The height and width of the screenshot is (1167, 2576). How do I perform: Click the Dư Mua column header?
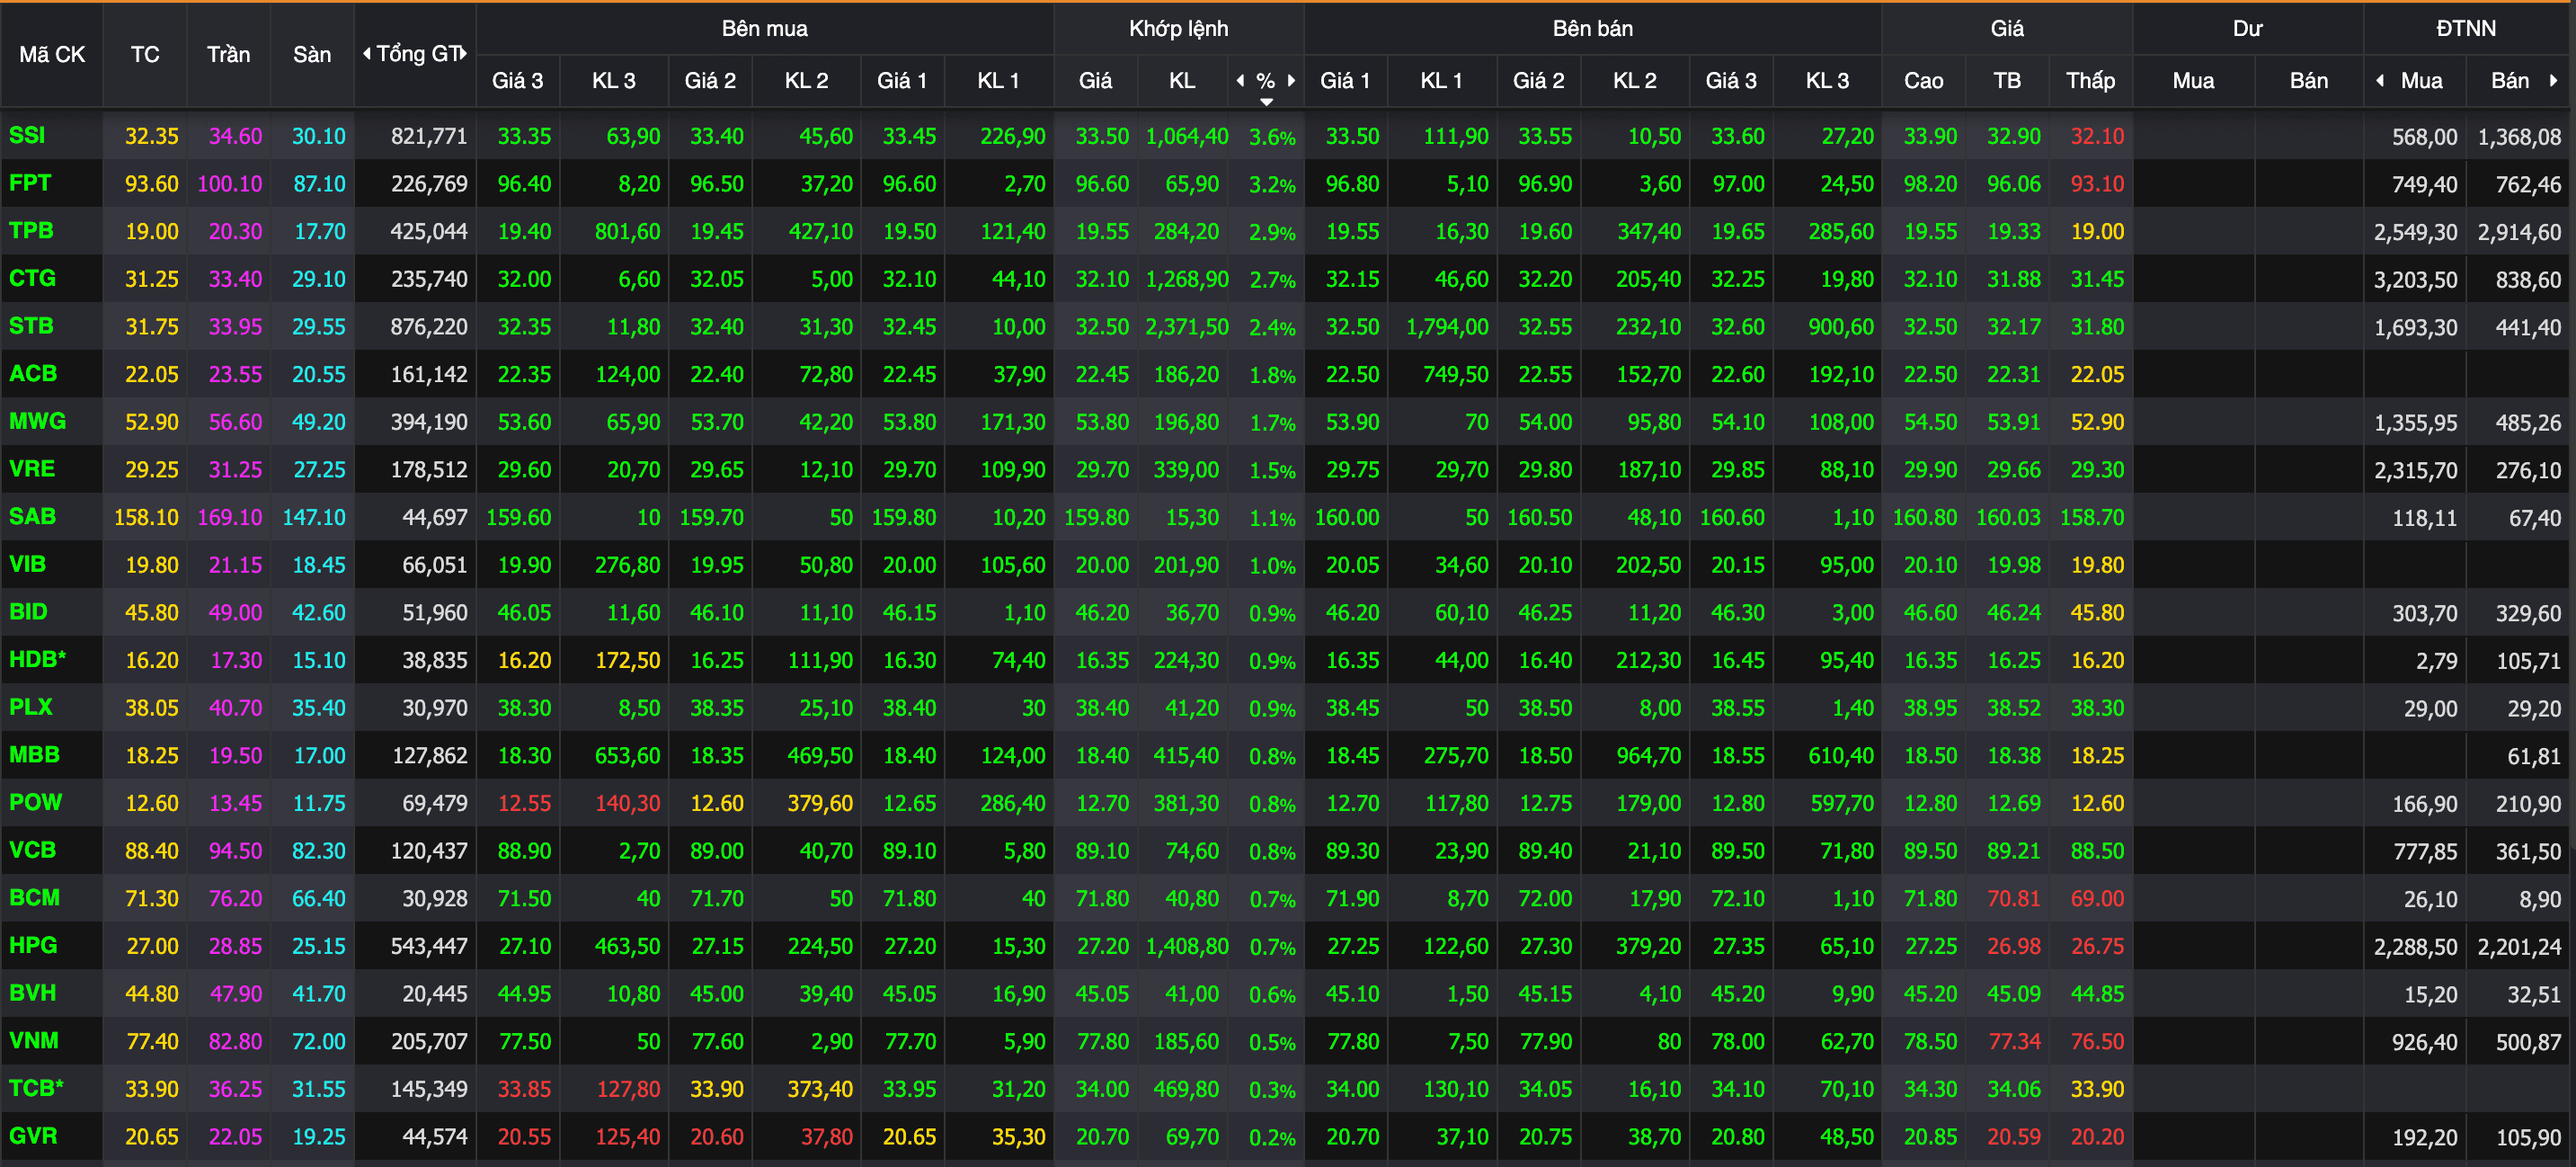2193,81
